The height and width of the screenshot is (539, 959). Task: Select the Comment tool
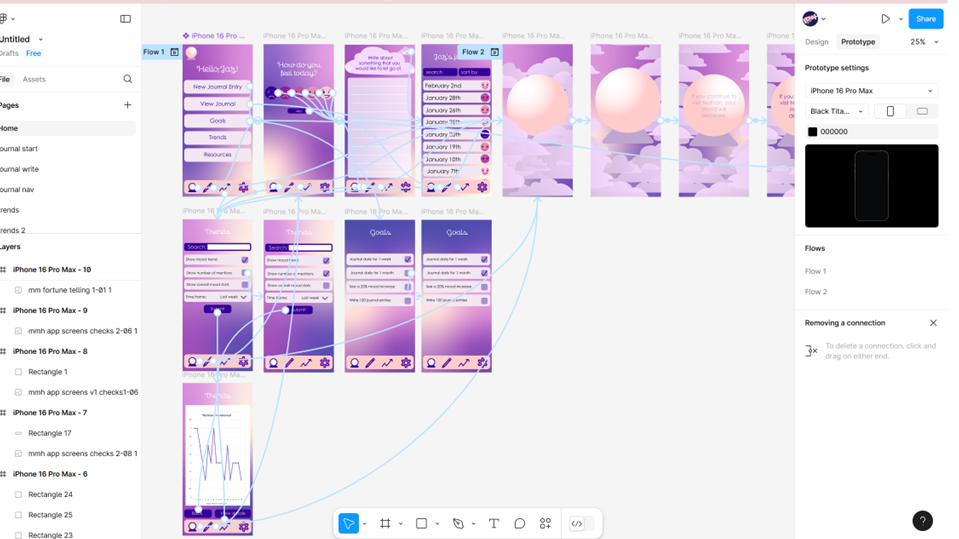click(x=519, y=524)
